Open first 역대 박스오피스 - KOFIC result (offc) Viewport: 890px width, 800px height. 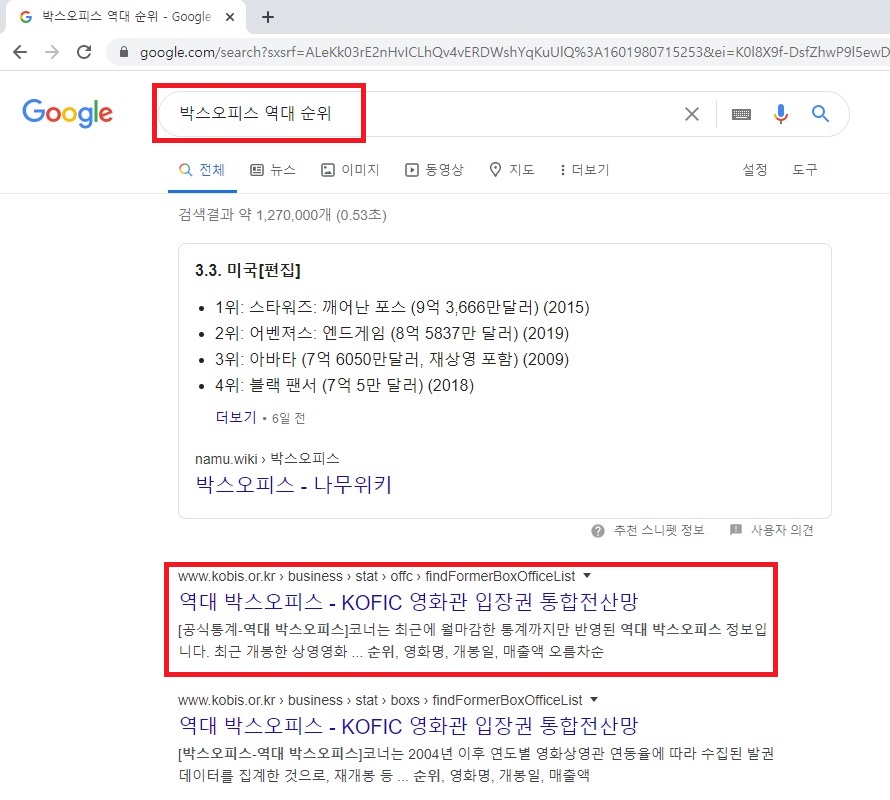point(409,602)
